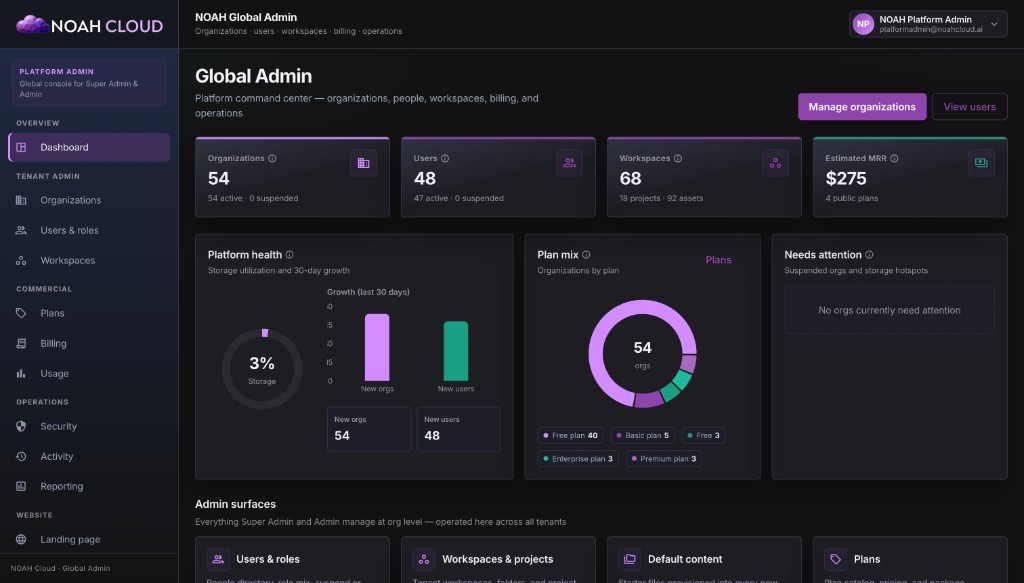Click the info icon beside Needs attention
Image resolution: width=1024 pixels, height=583 pixels.
point(869,255)
